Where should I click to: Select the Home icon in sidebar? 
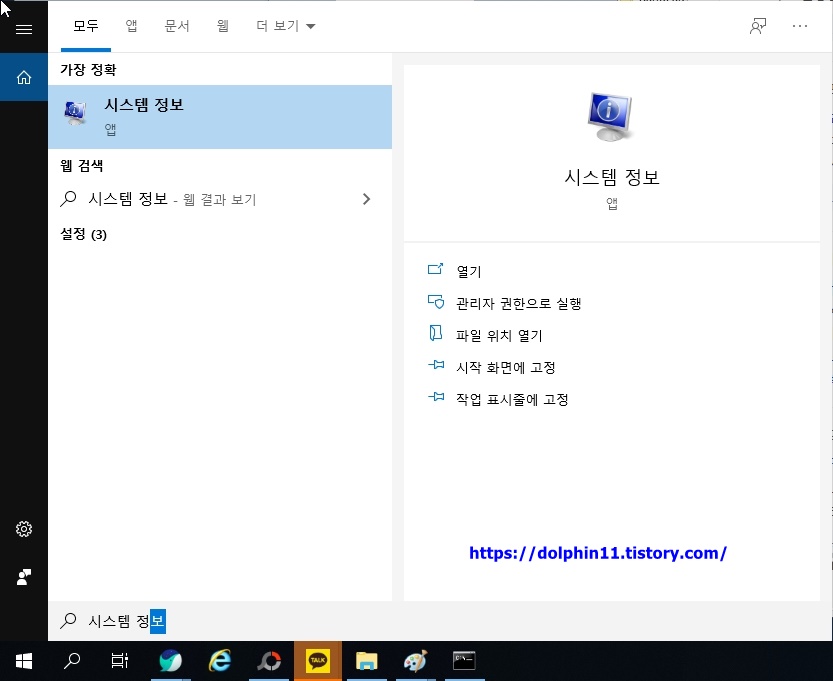coord(24,78)
